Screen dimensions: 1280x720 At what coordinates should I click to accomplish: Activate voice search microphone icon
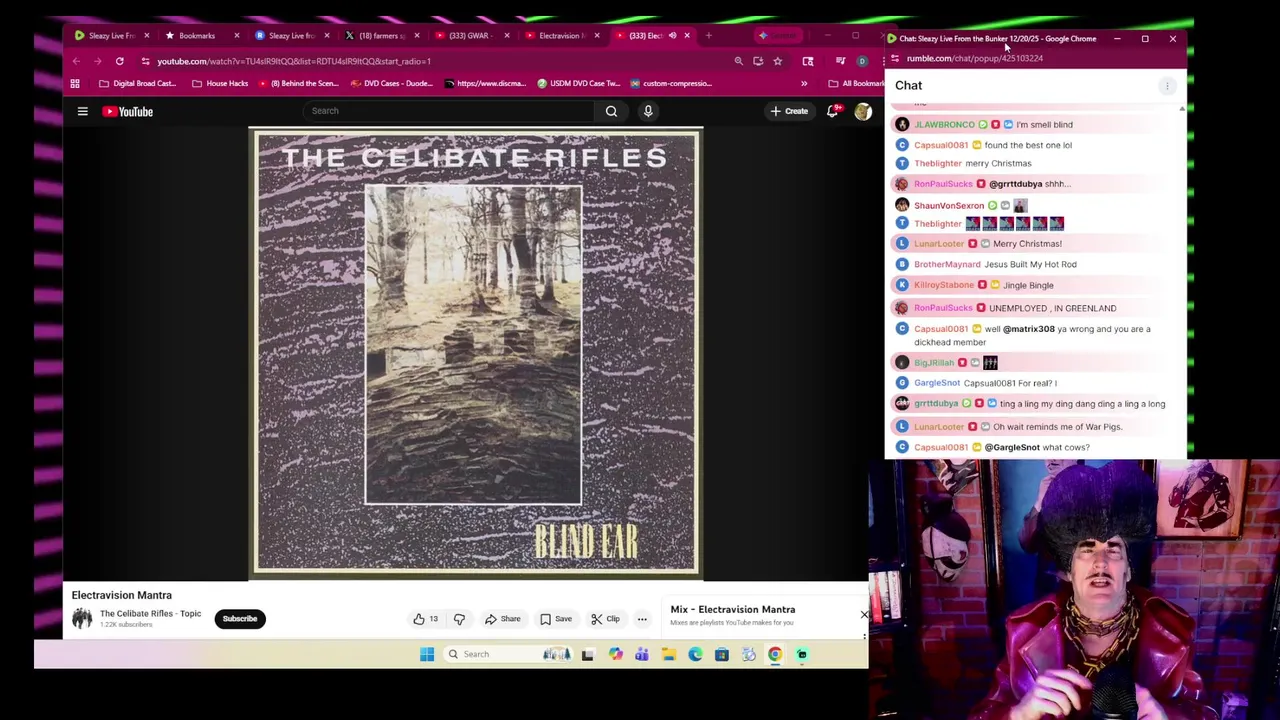648,111
